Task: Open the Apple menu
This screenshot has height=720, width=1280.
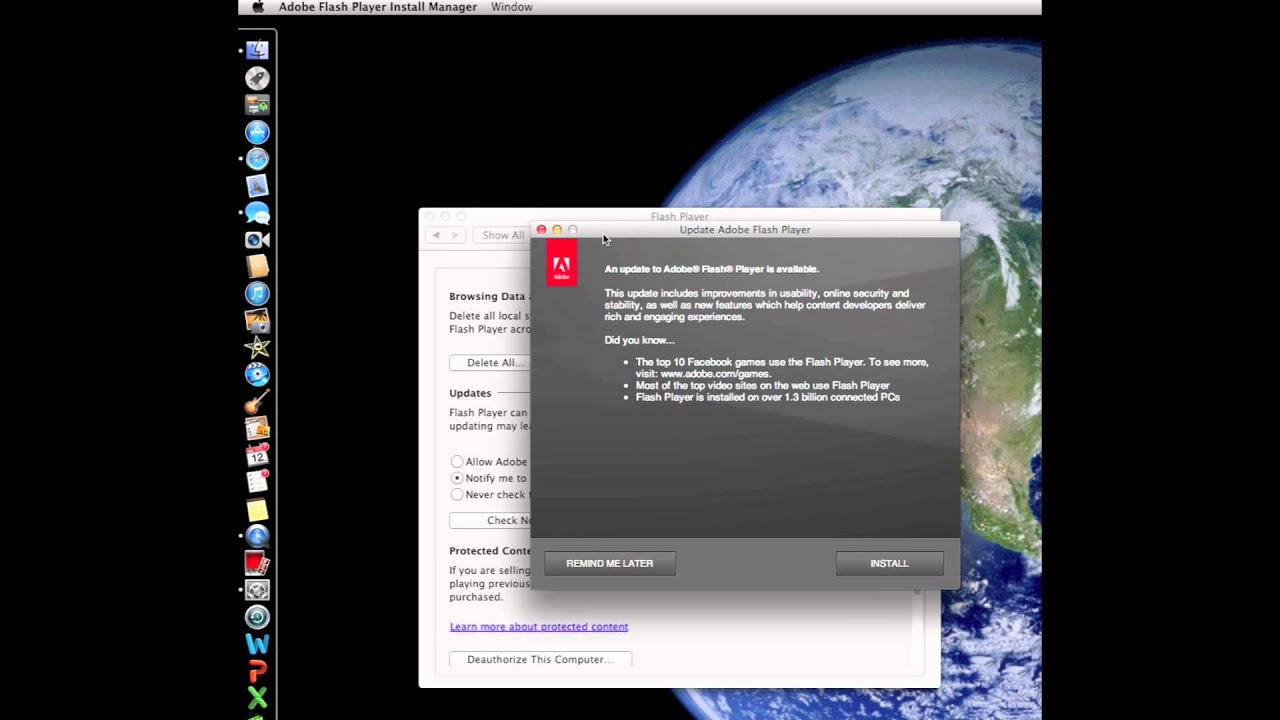Action: coord(258,7)
